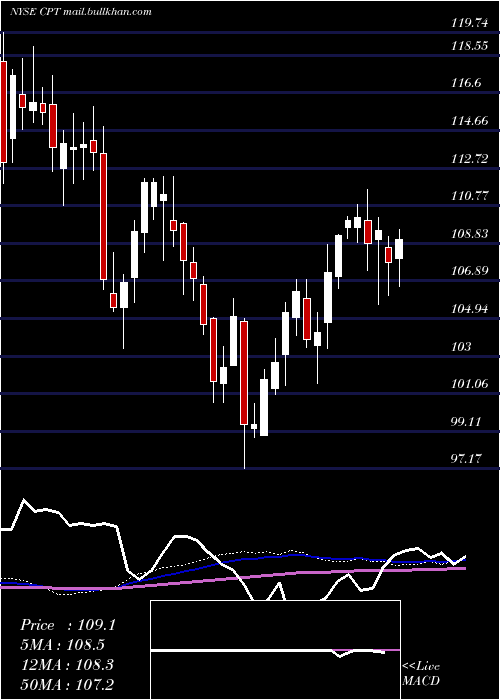Select the 119.74 price level label

[x=469, y=24]
